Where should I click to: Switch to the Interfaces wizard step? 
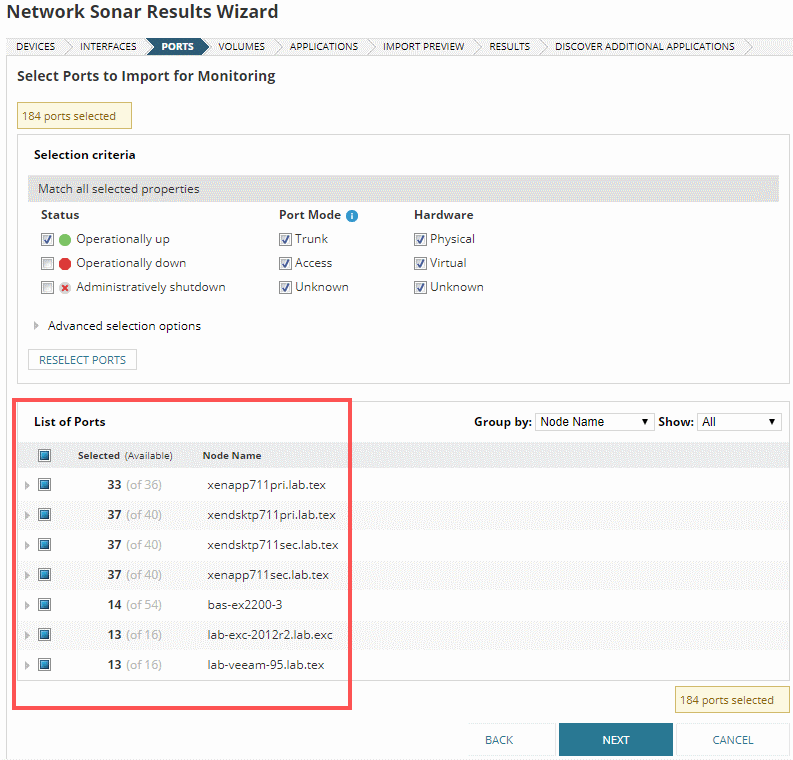(108, 47)
